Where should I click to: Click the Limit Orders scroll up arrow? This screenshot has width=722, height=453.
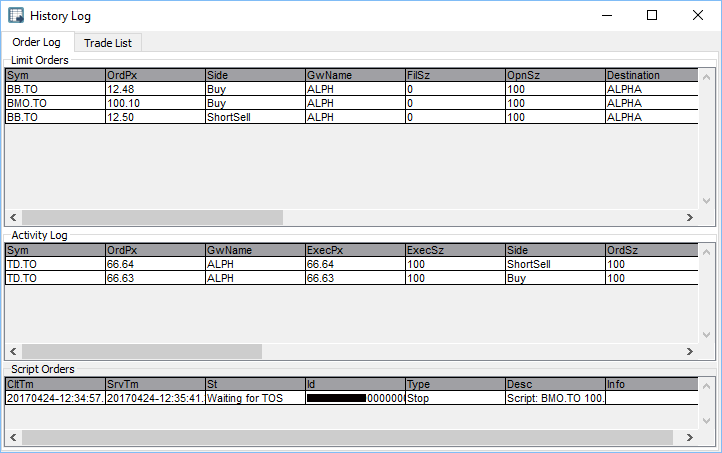(x=707, y=76)
